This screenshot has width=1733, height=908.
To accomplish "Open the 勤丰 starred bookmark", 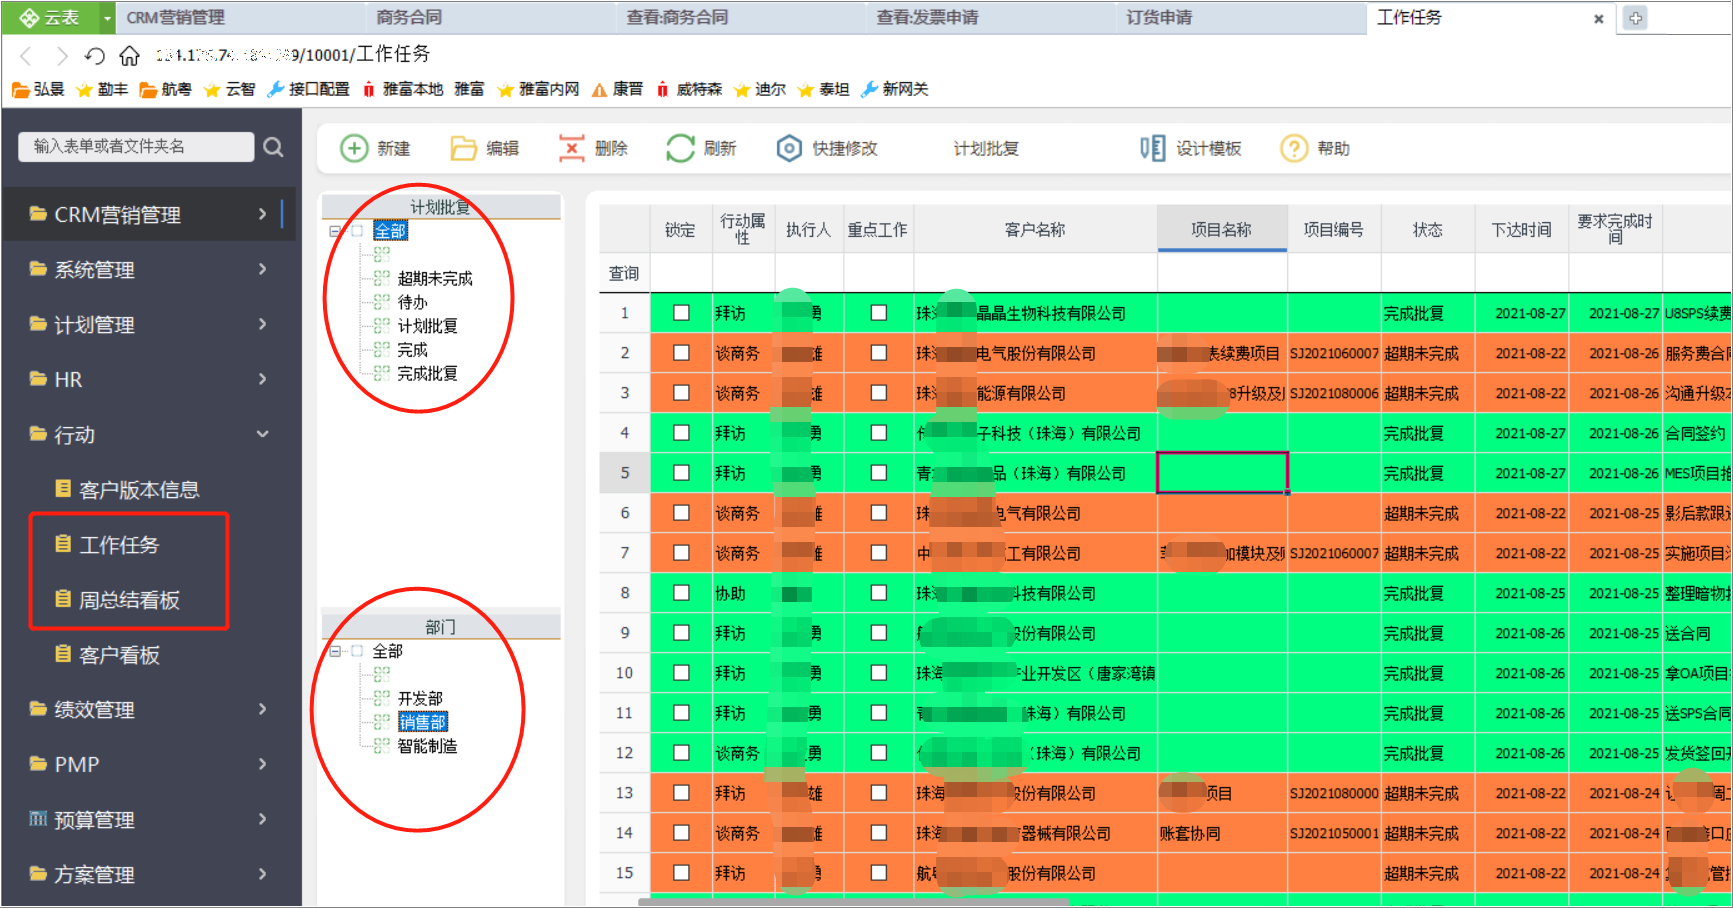I will [102, 89].
